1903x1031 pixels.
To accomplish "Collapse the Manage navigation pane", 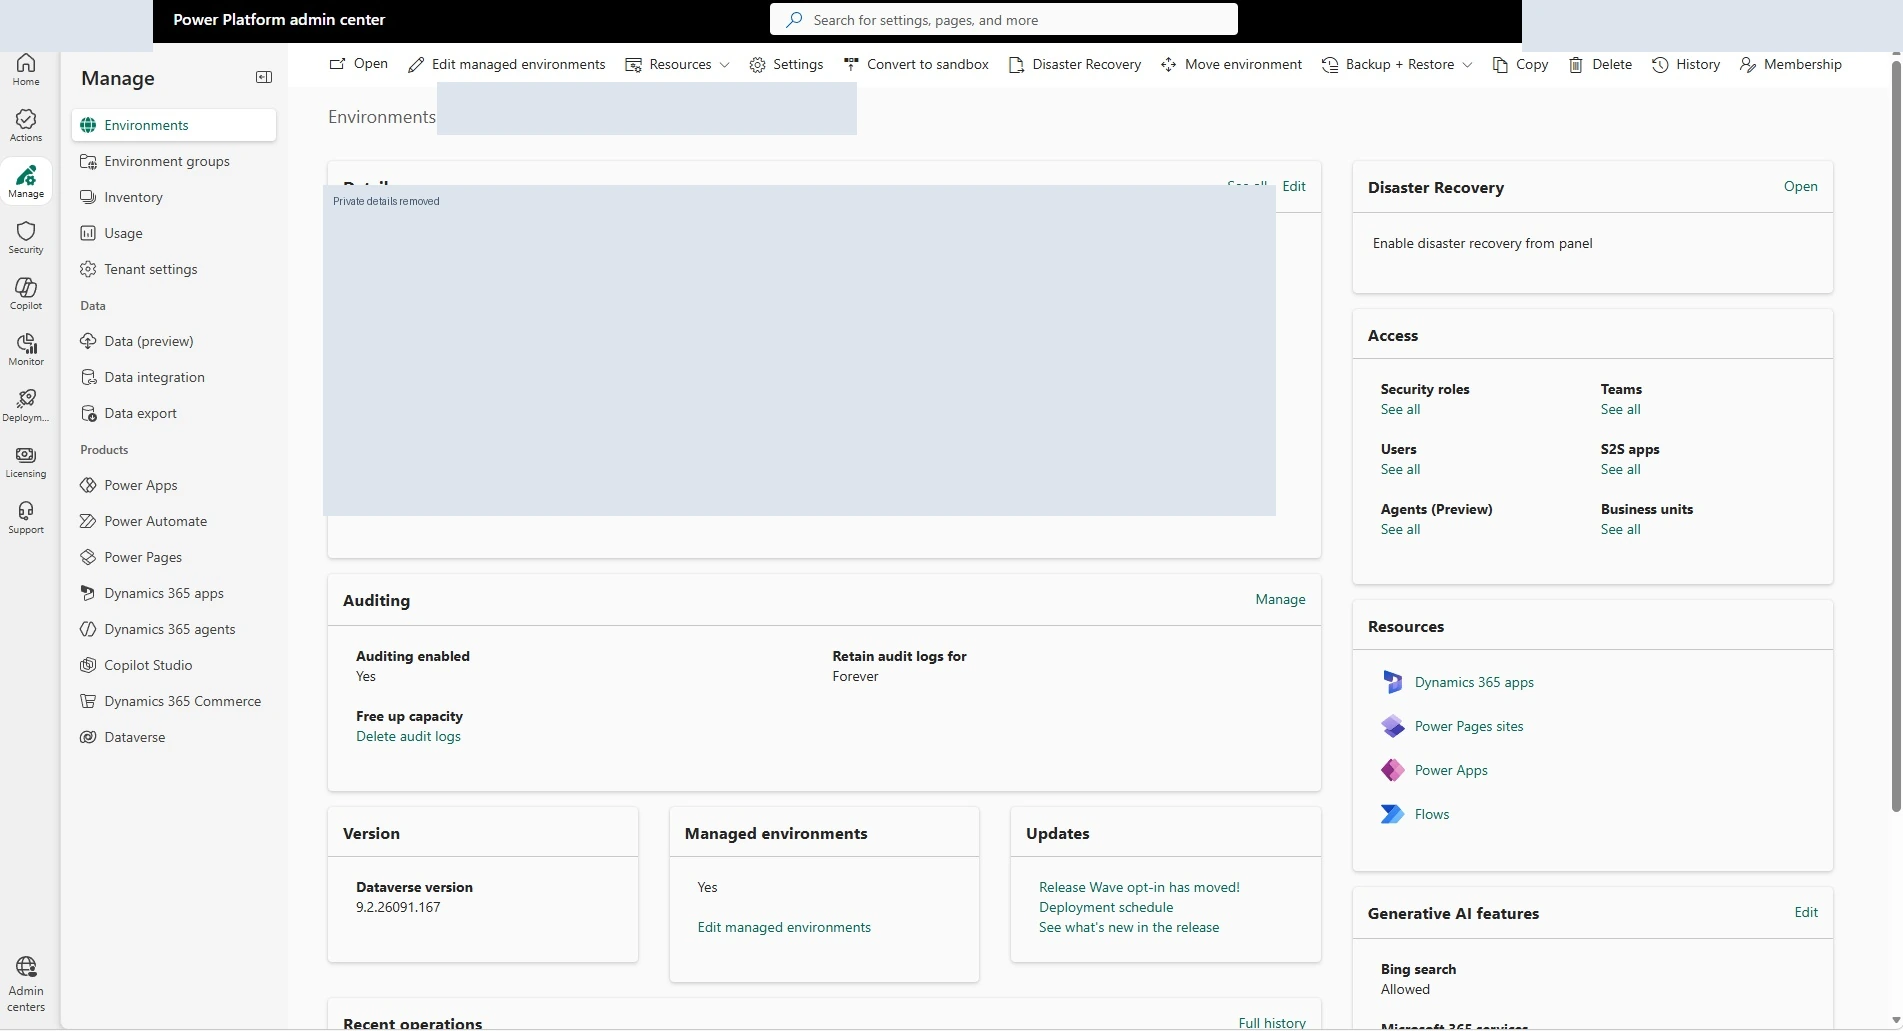I will click(264, 77).
